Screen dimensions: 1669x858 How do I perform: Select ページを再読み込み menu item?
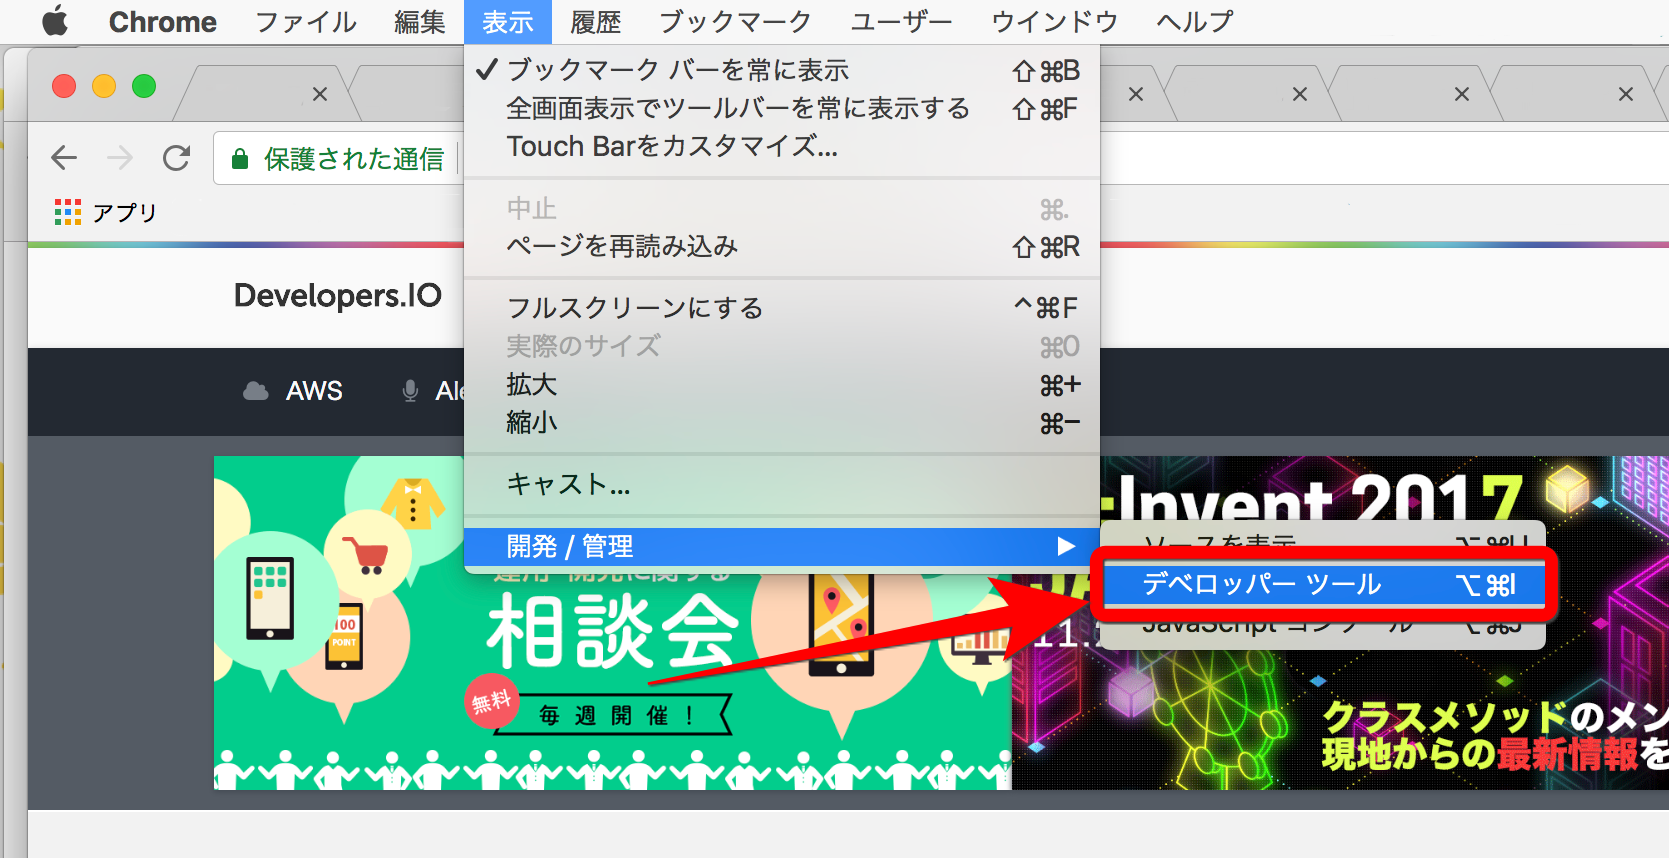(782, 246)
